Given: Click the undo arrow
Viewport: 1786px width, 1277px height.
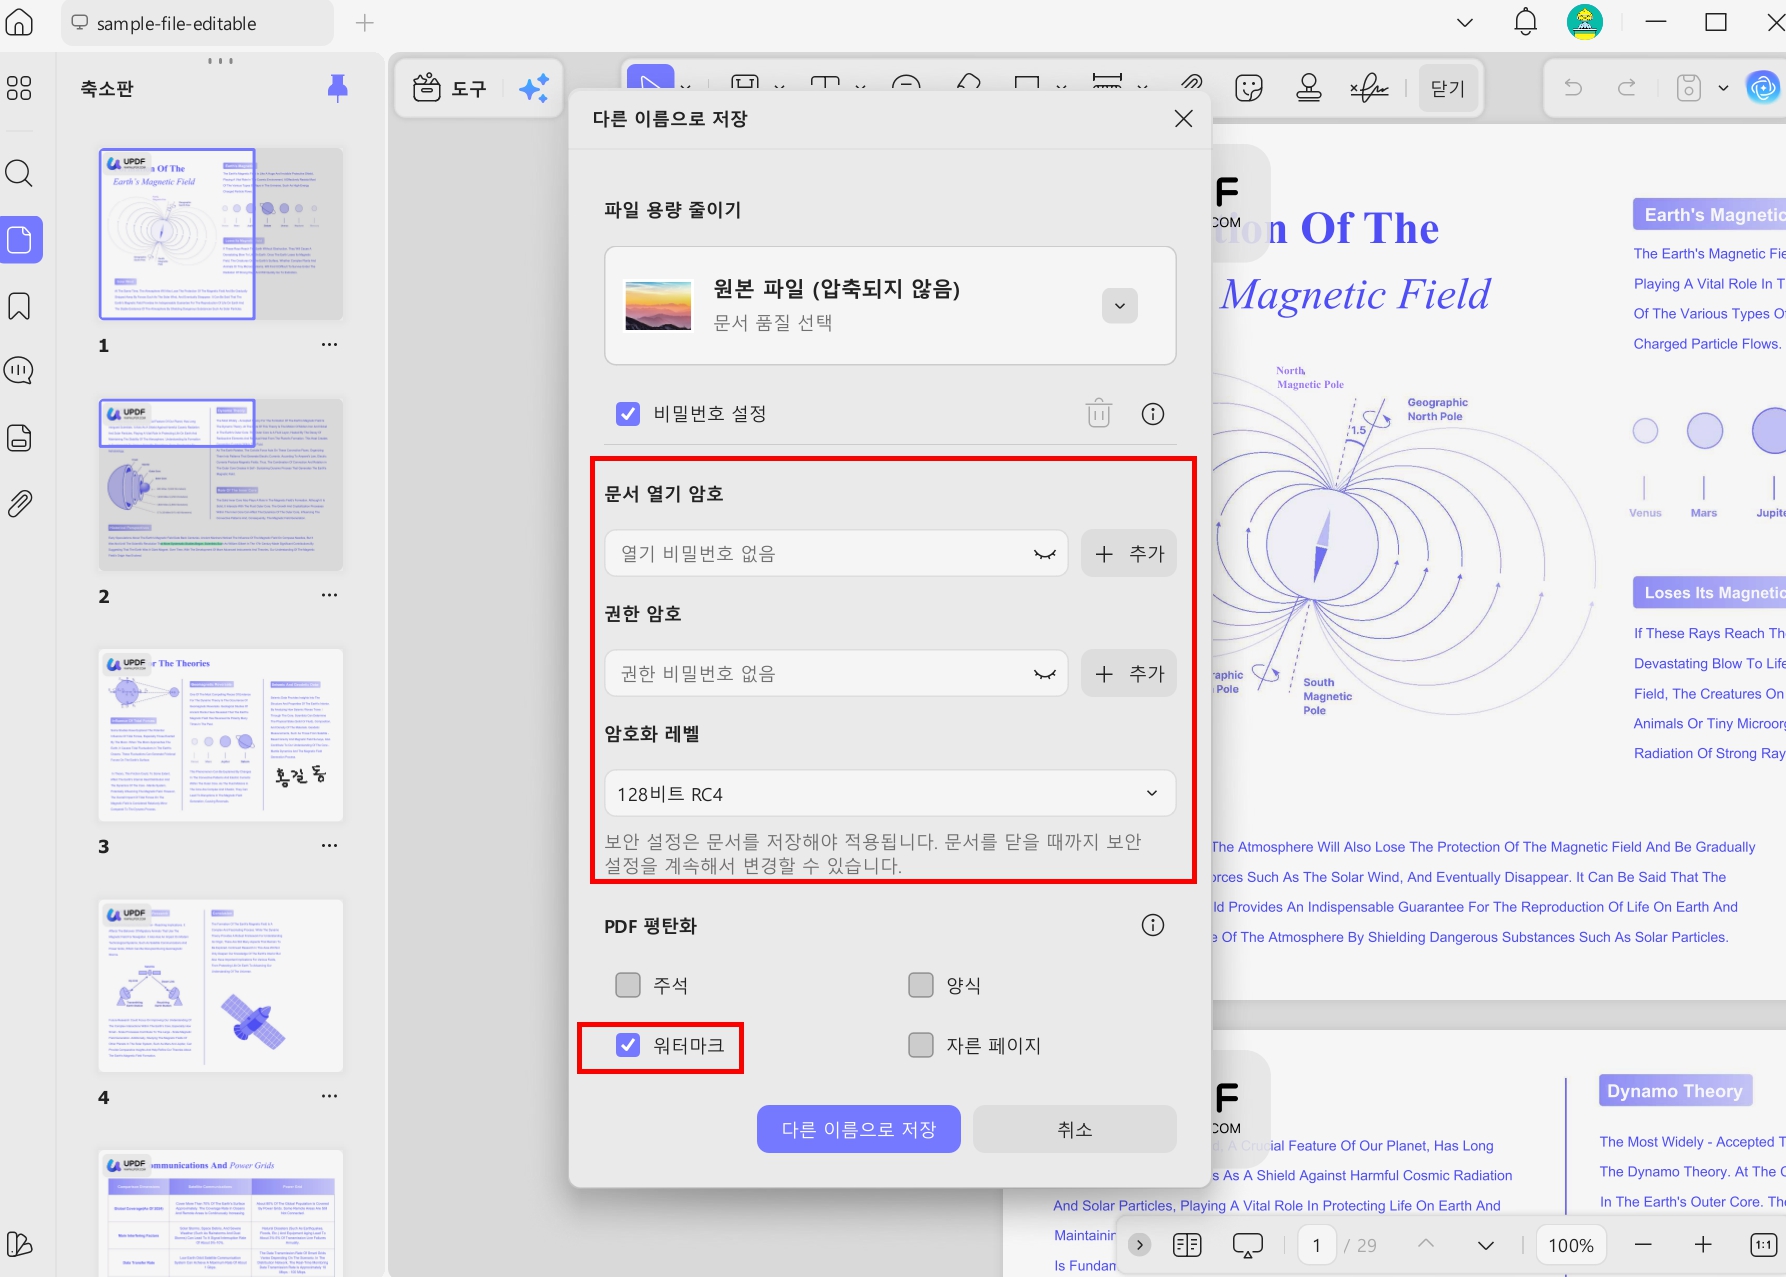Looking at the screenshot, I should point(1573,88).
